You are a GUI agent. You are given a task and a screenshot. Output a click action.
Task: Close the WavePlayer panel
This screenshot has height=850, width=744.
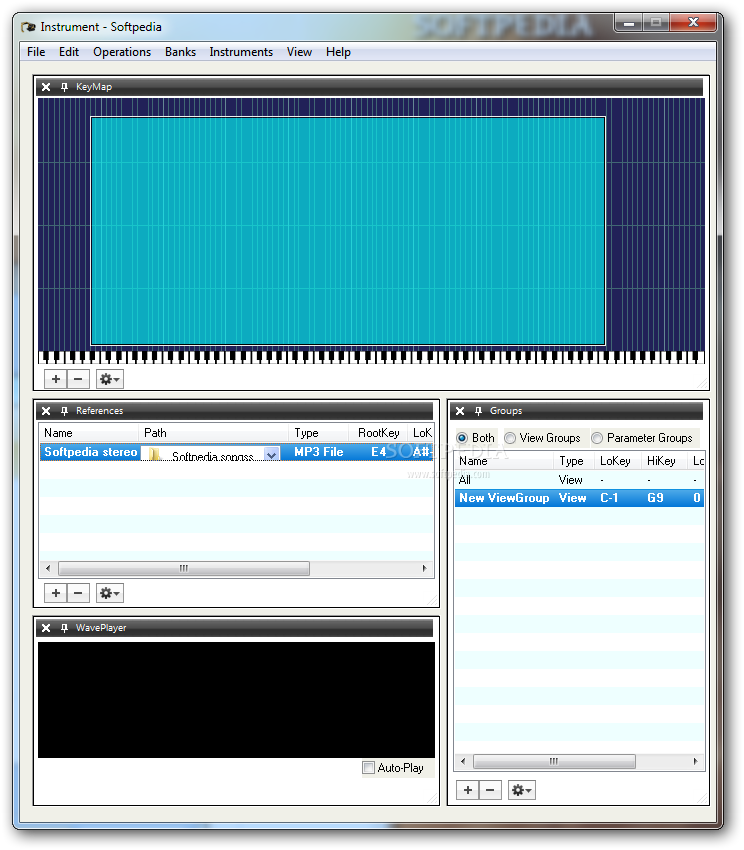click(x=46, y=628)
